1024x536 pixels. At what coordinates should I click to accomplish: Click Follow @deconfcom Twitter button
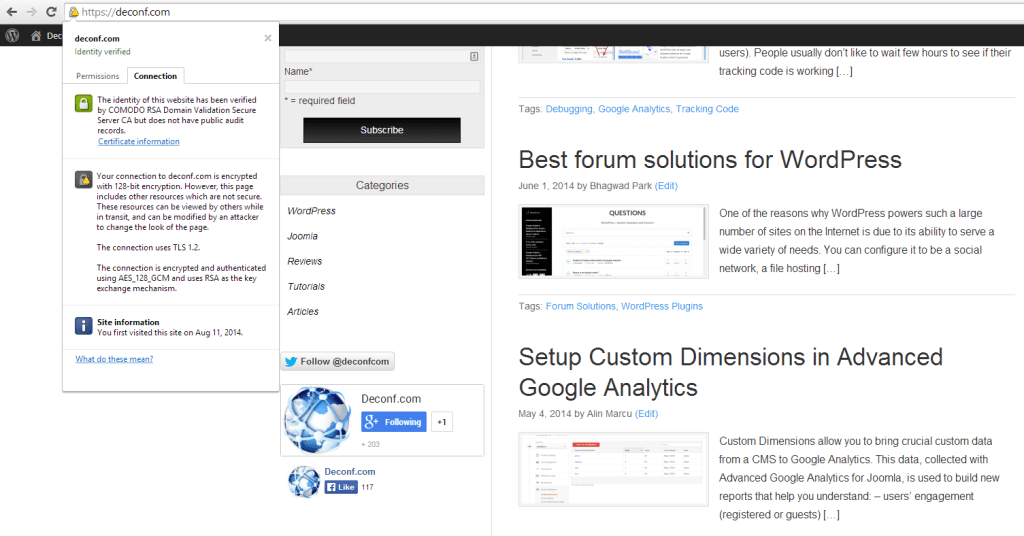click(x=338, y=361)
